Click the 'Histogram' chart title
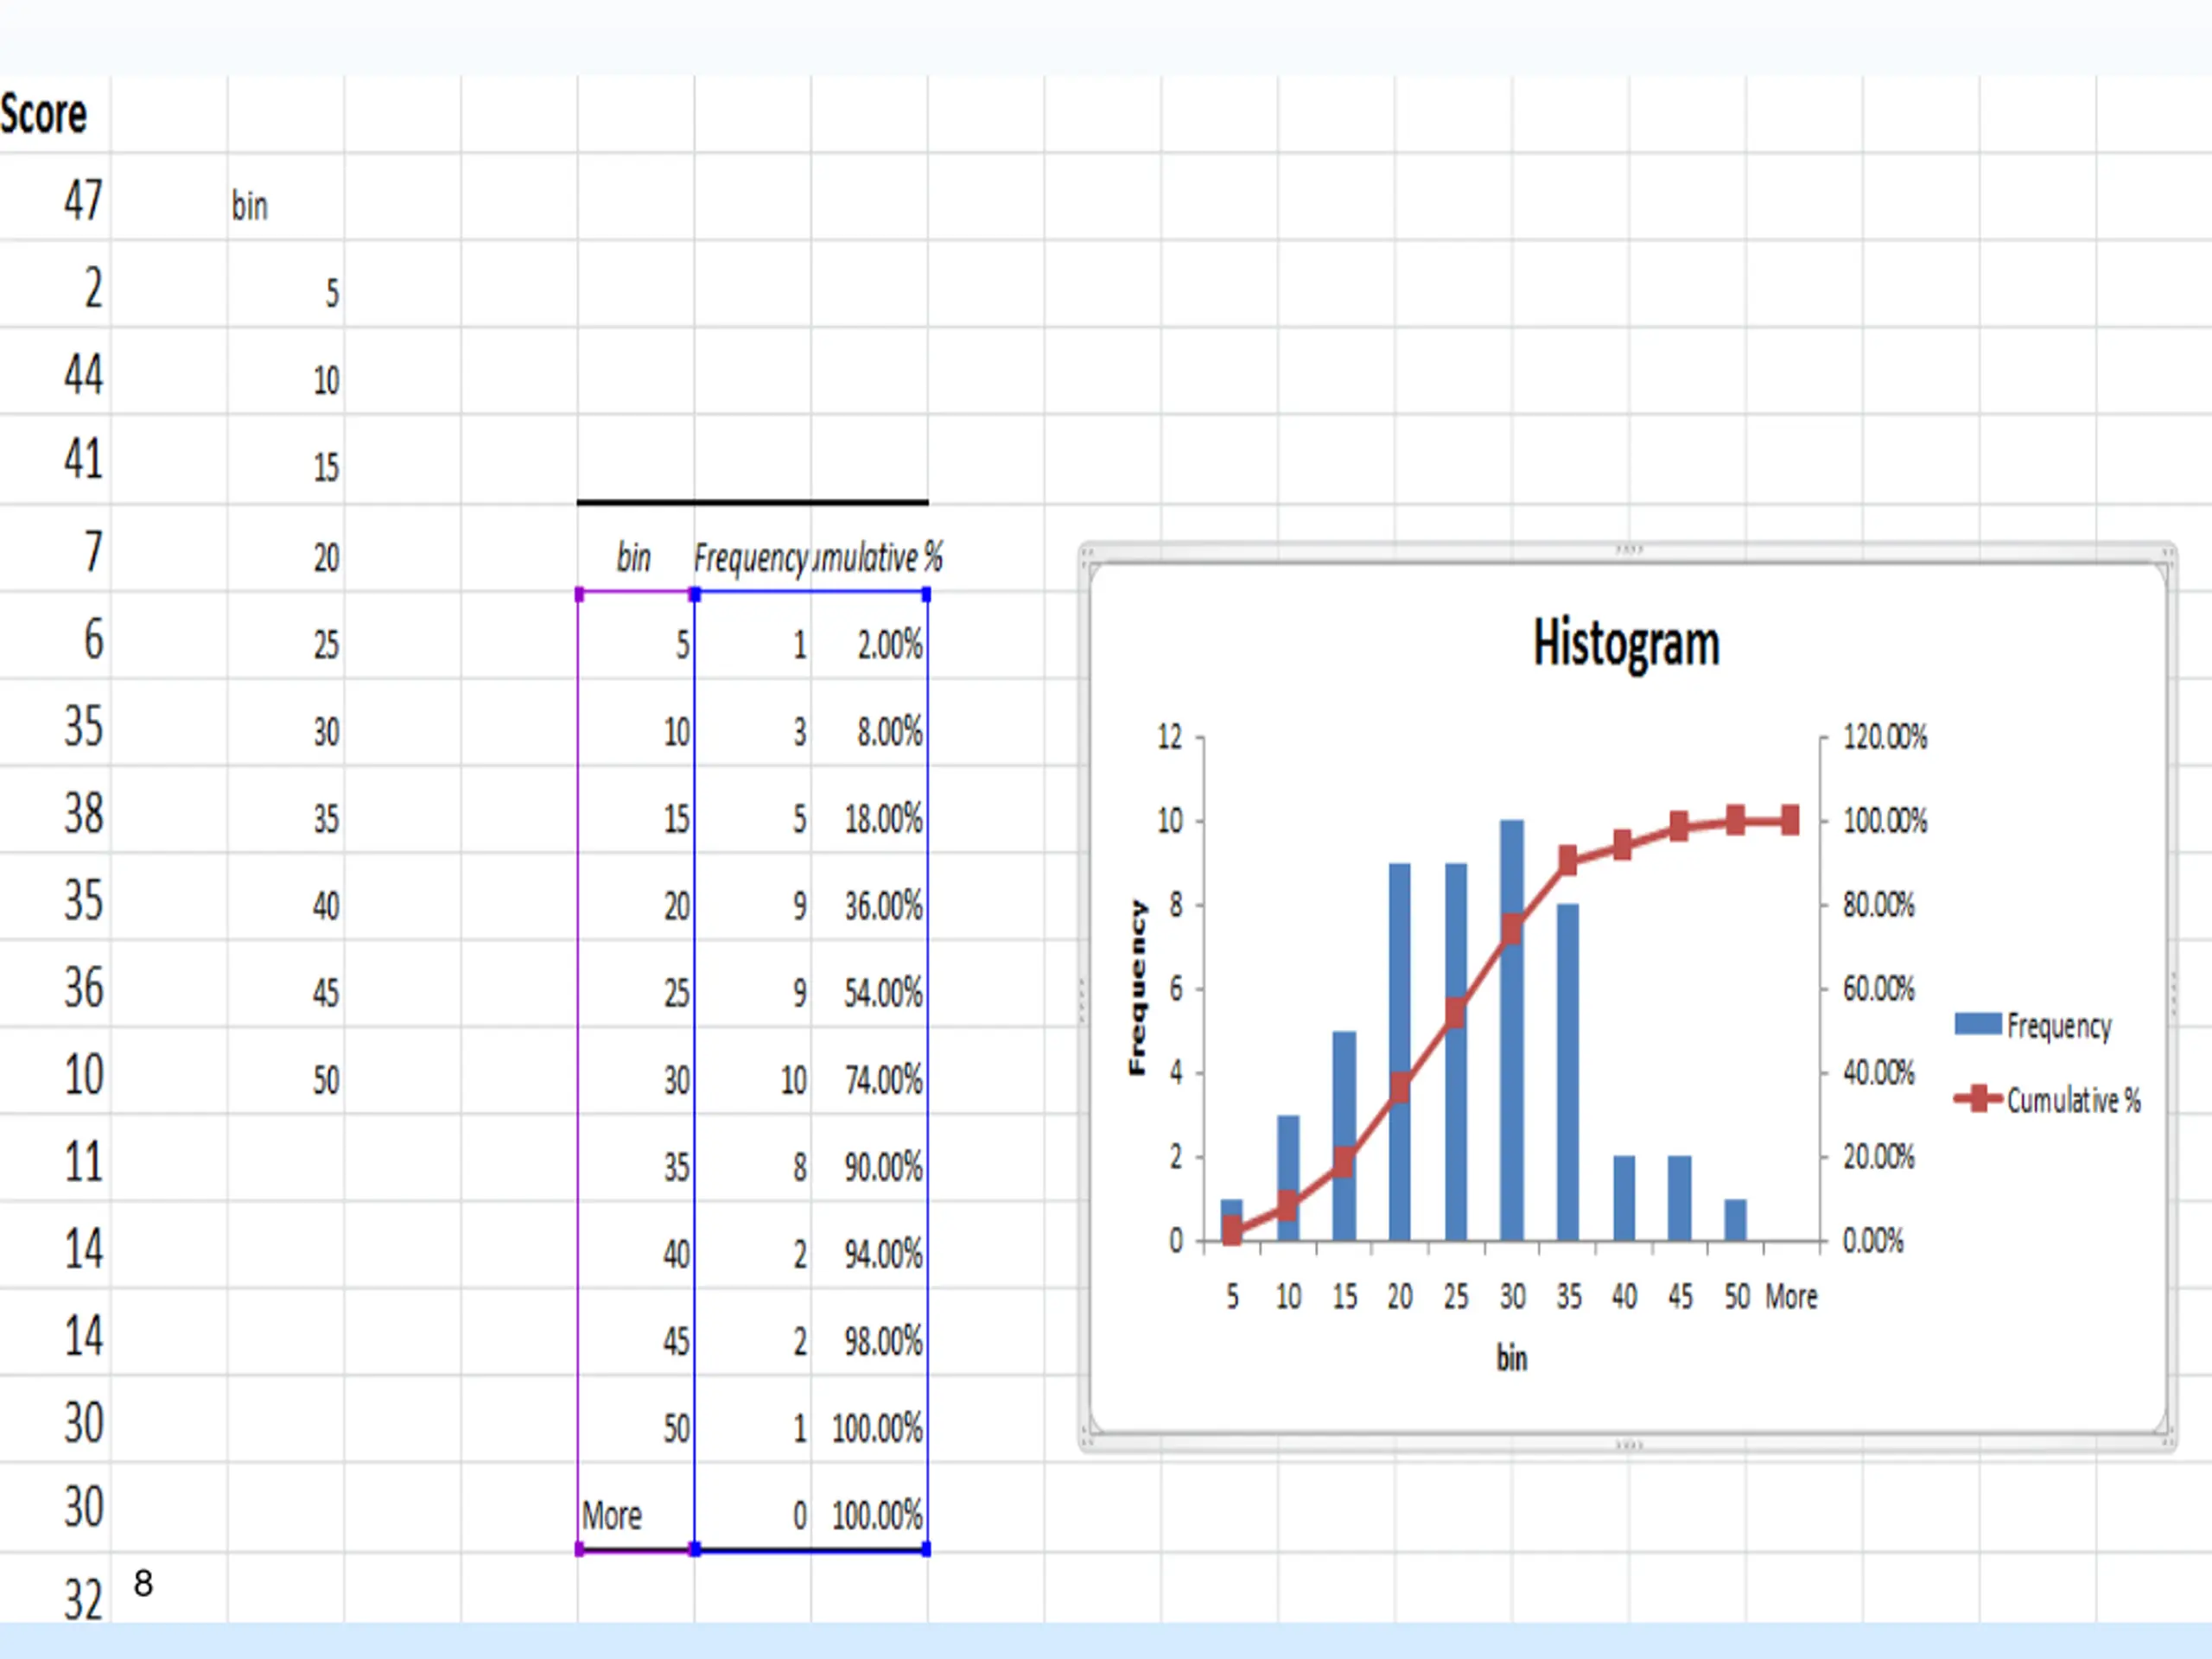This screenshot has height=1659, width=2212. point(1626,644)
